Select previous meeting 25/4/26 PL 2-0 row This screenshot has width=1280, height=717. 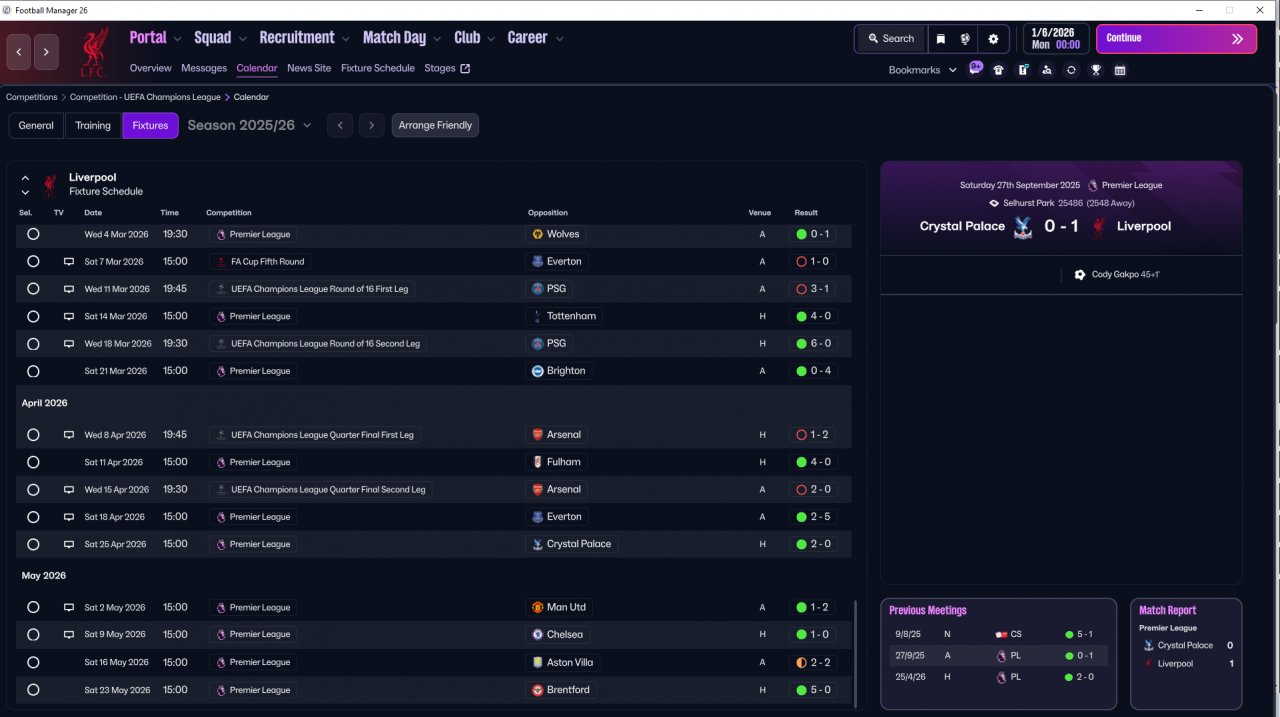click(998, 677)
